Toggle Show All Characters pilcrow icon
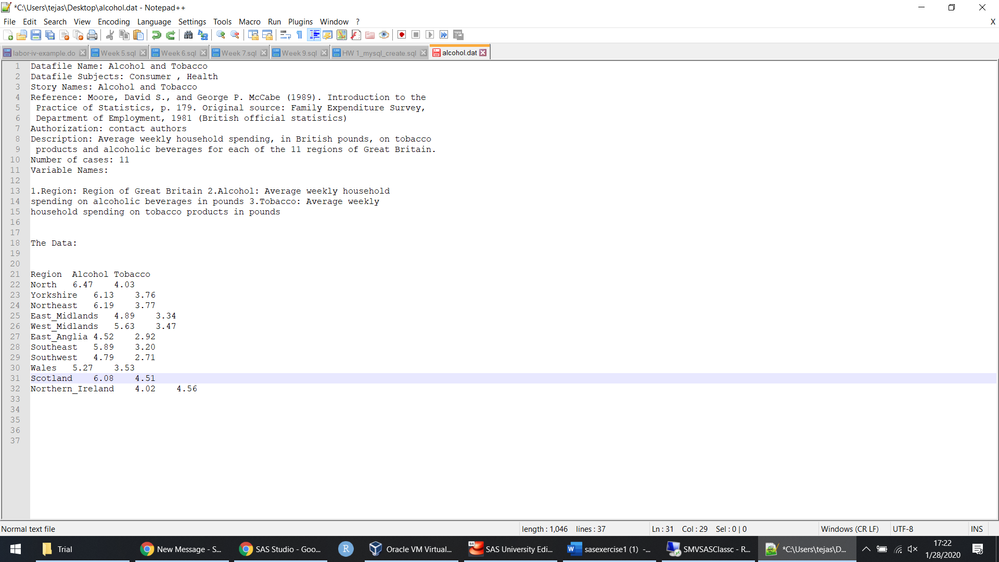The height and width of the screenshot is (562, 999). coord(299,35)
